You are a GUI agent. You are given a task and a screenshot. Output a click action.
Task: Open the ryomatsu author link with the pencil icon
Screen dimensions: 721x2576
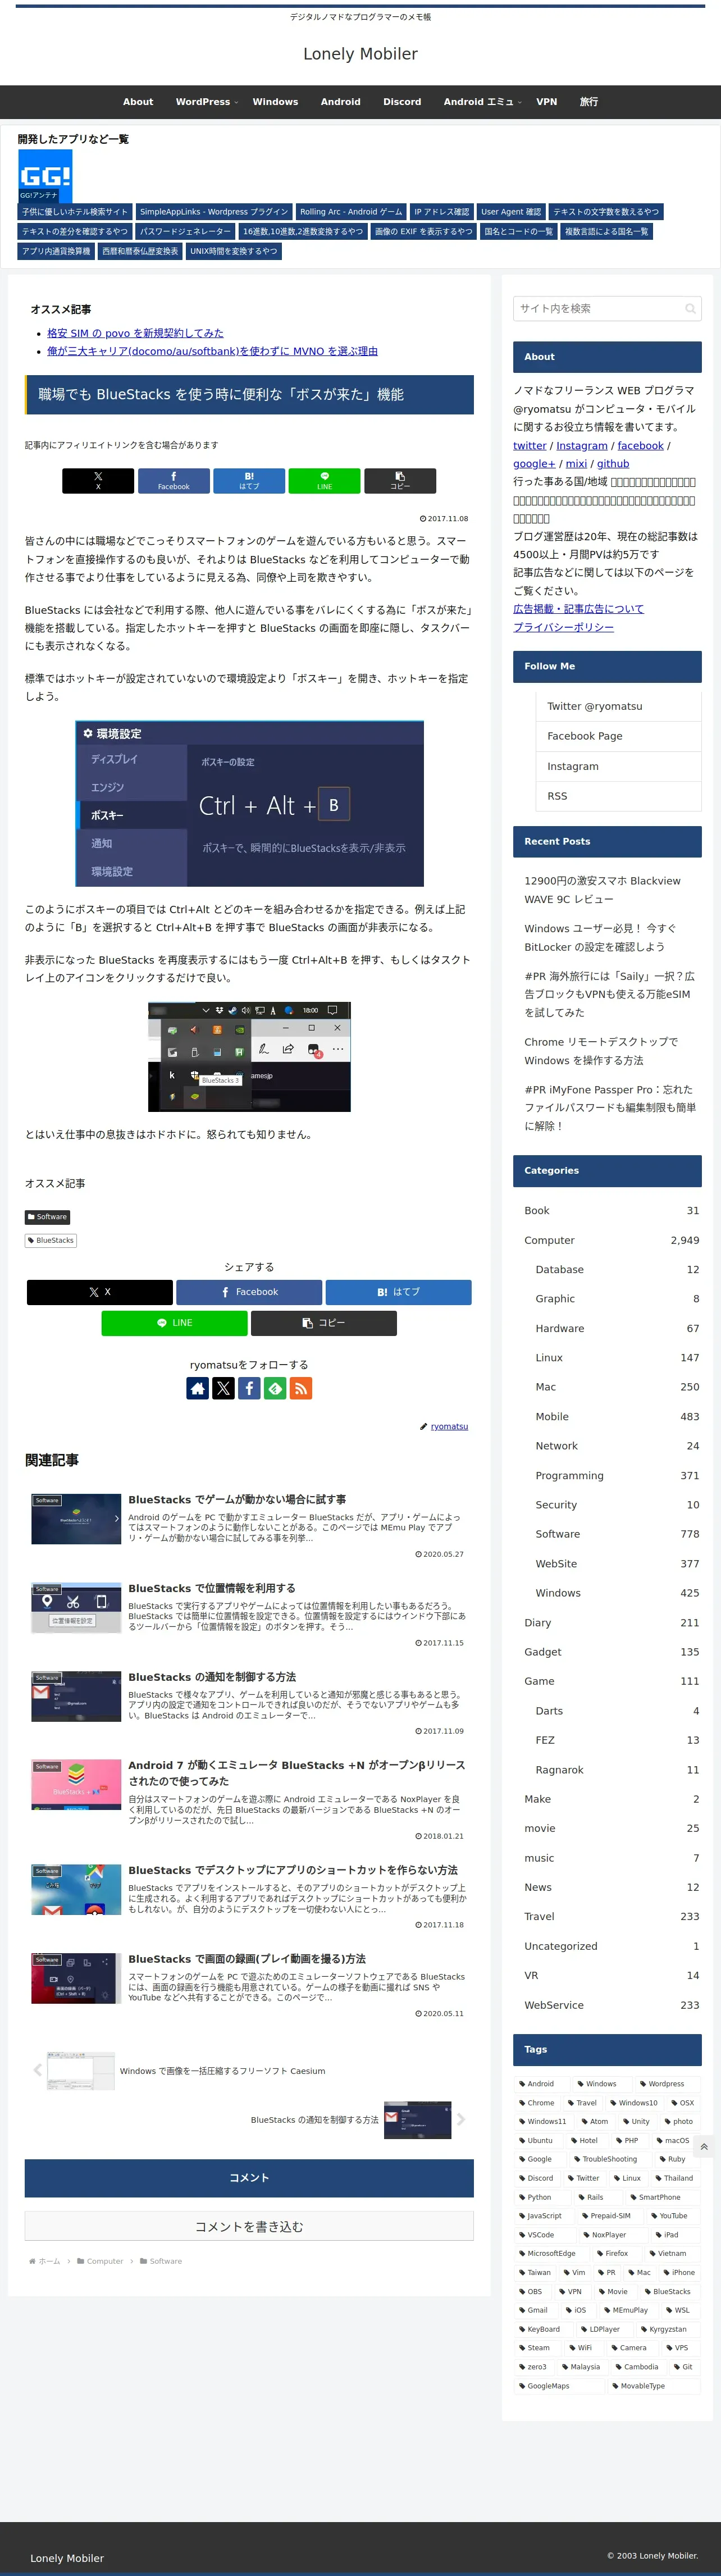point(444,1427)
